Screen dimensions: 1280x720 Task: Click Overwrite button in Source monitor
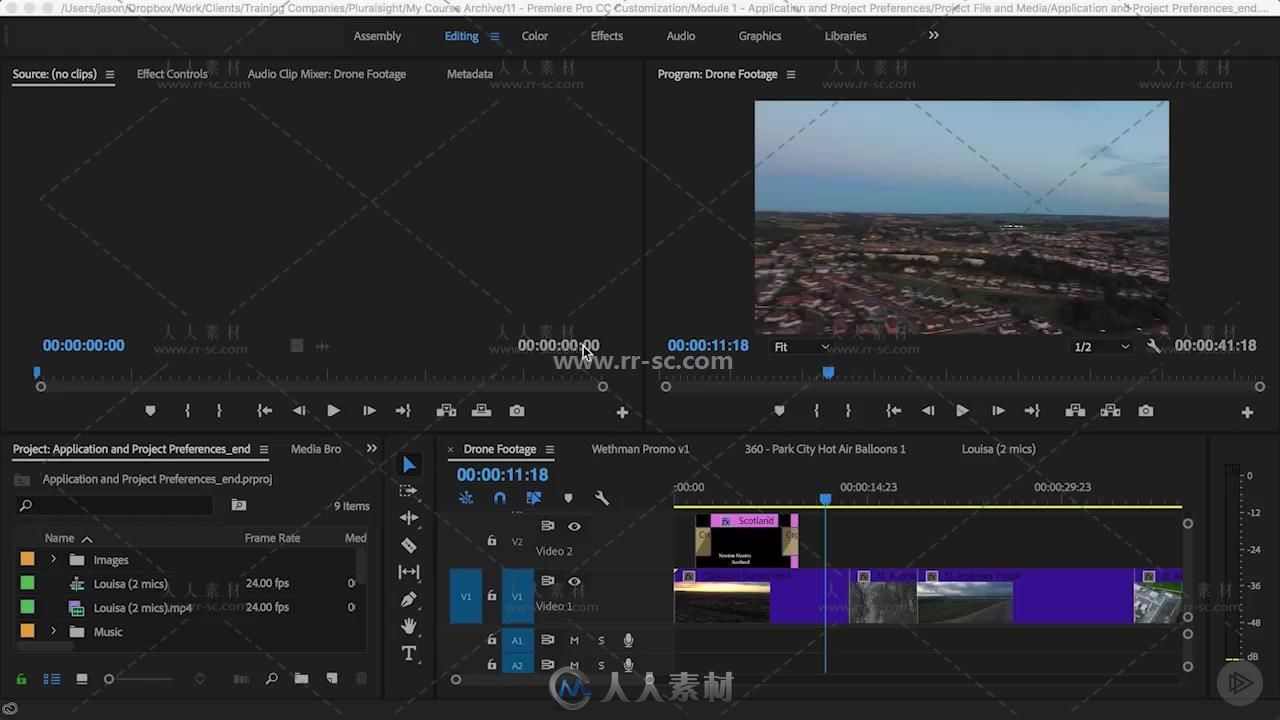point(481,411)
